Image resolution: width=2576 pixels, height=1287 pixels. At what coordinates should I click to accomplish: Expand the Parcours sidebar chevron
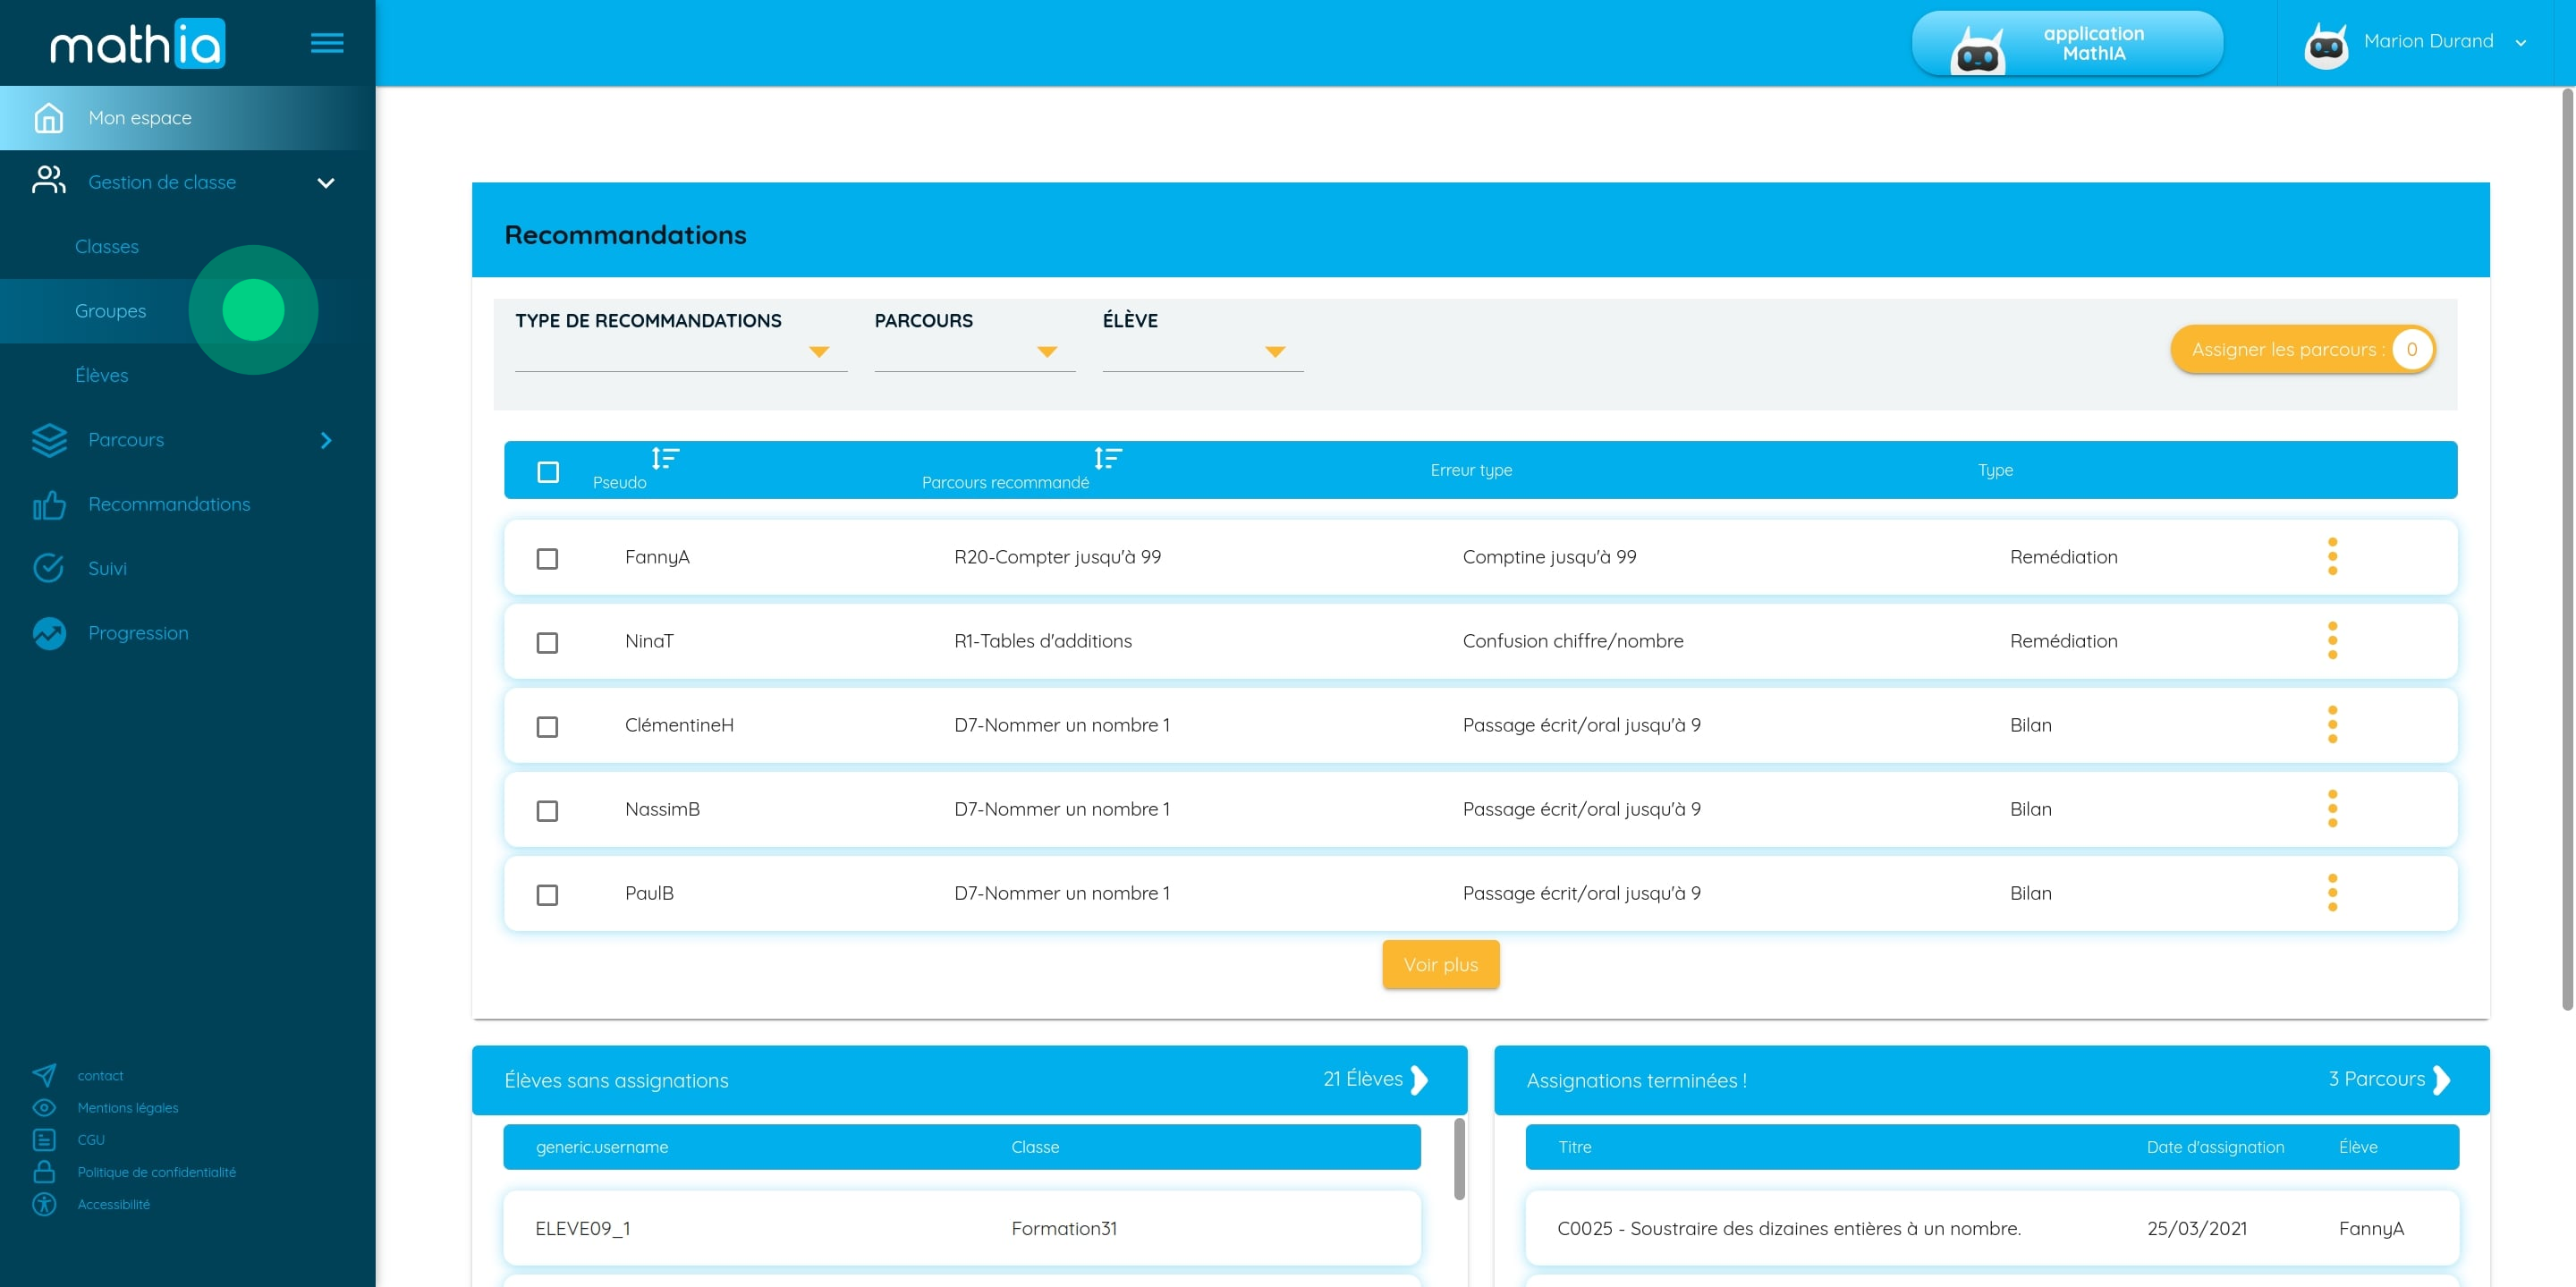[x=326, y=441]
